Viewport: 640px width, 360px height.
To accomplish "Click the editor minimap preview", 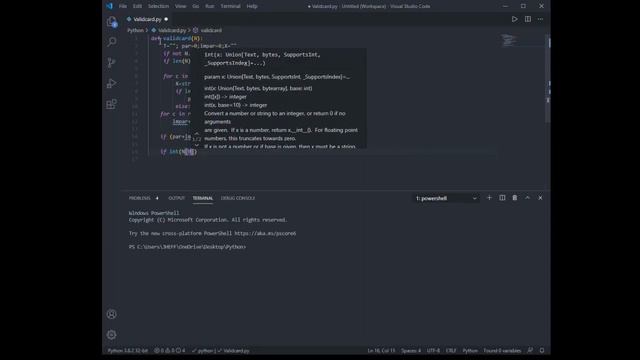I will [509, 40].
